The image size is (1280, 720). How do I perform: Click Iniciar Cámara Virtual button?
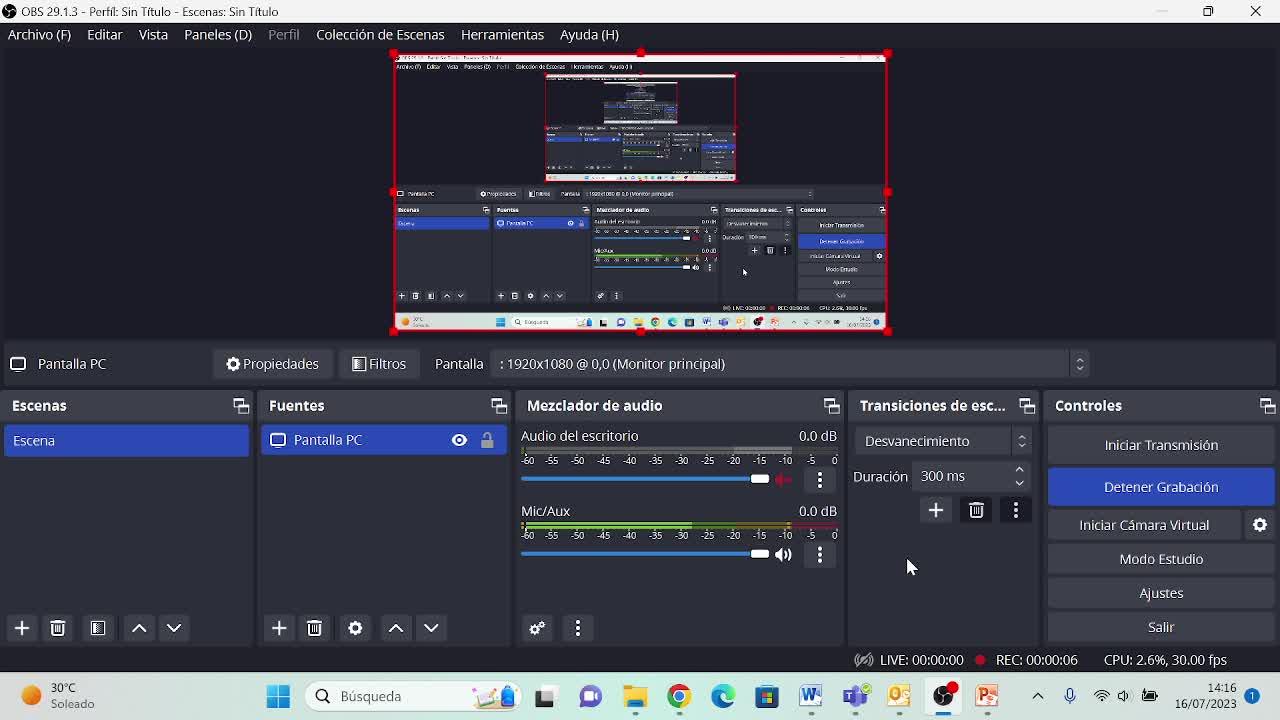coord(1144,525)
